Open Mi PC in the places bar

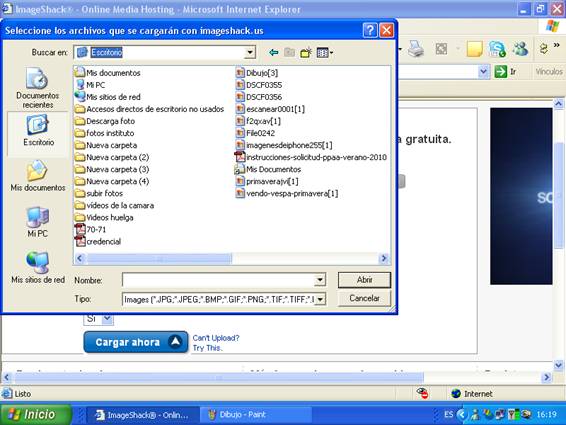pos(38,222)
